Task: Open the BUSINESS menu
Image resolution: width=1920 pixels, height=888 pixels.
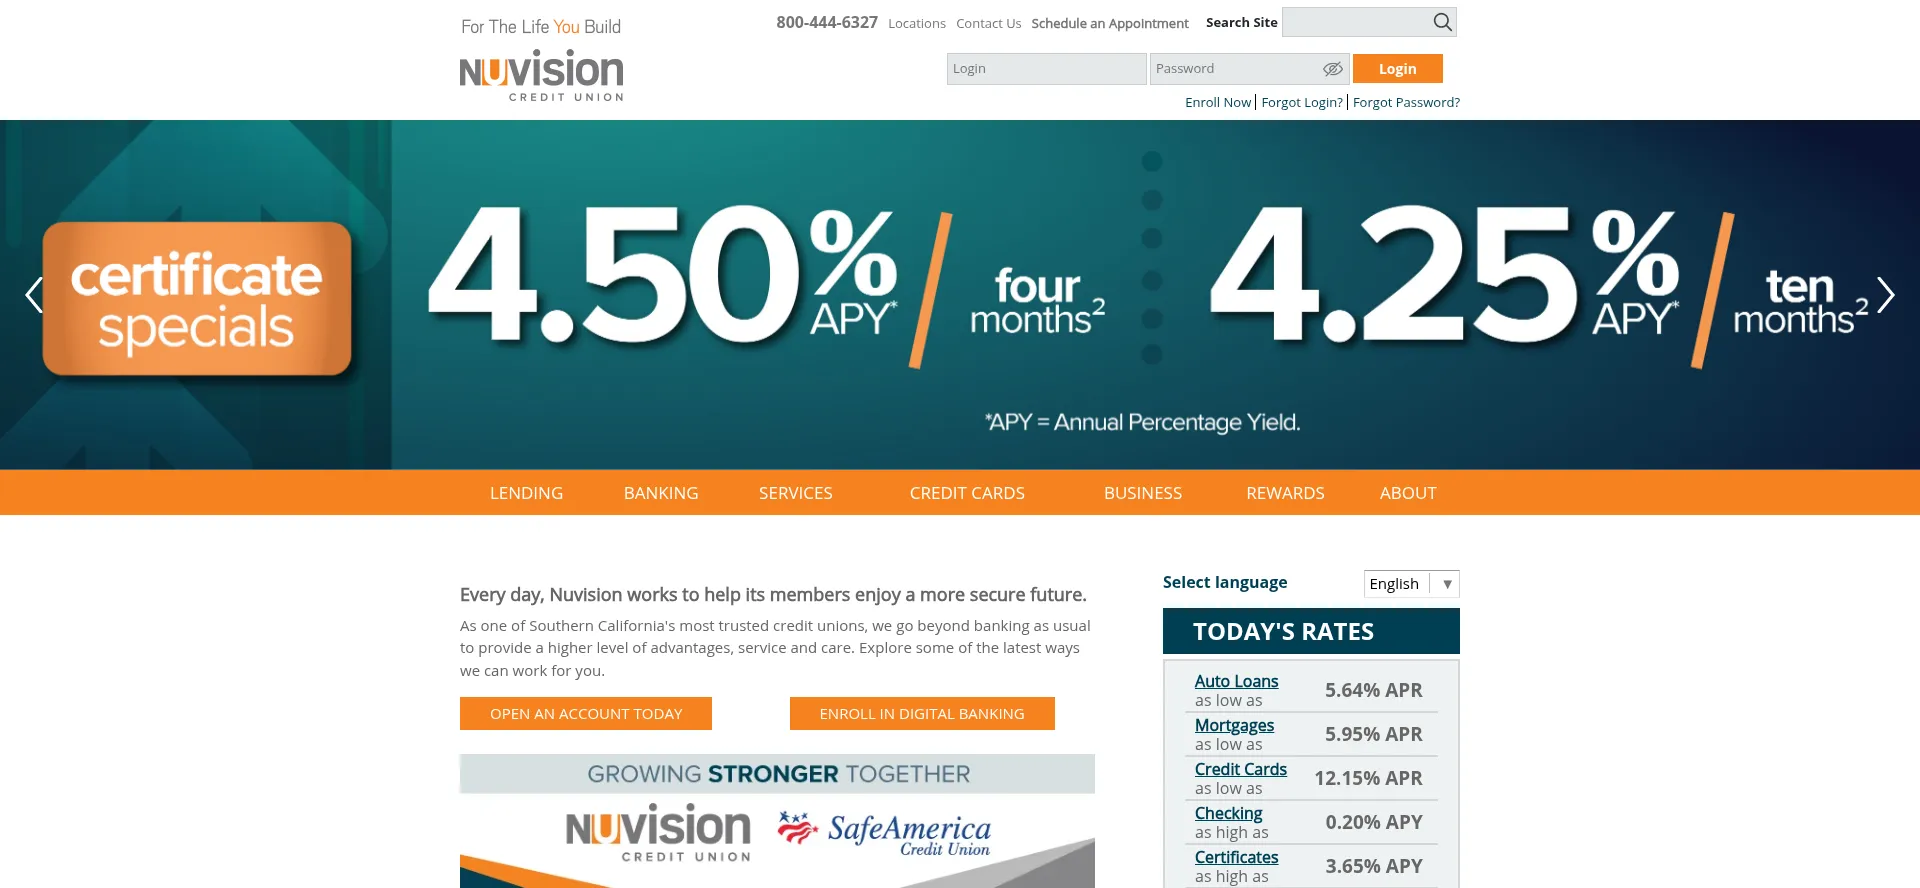Action: [1143, 493]
